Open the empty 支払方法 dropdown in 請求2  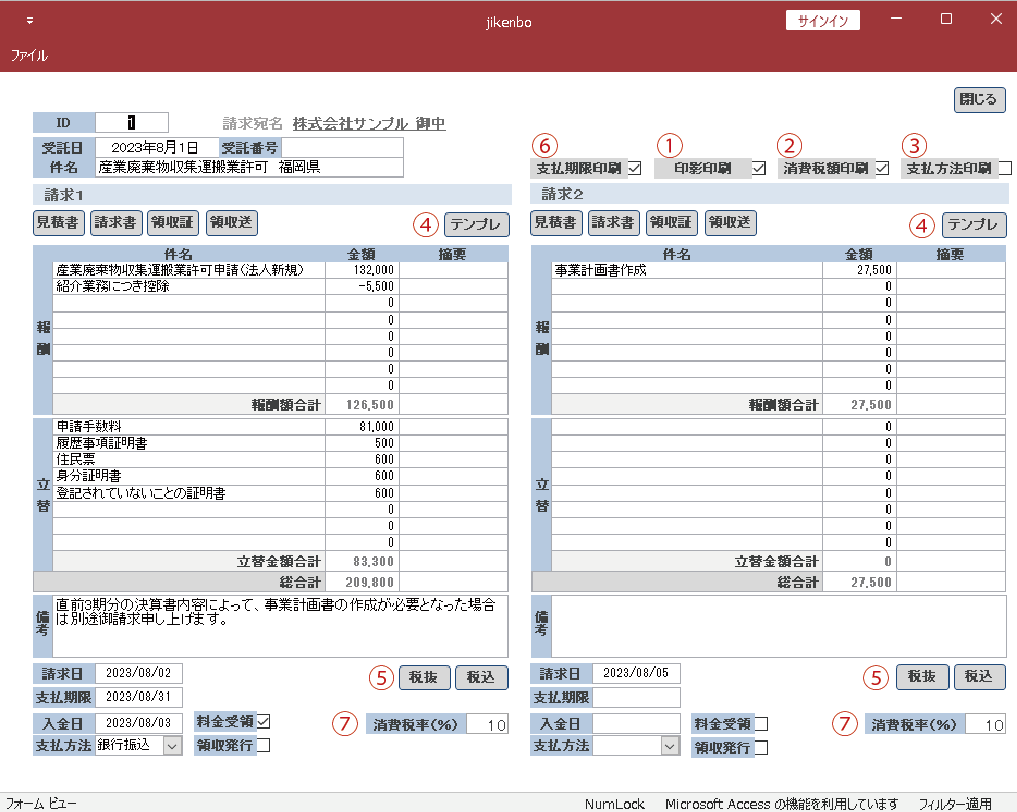coord(669,745)
